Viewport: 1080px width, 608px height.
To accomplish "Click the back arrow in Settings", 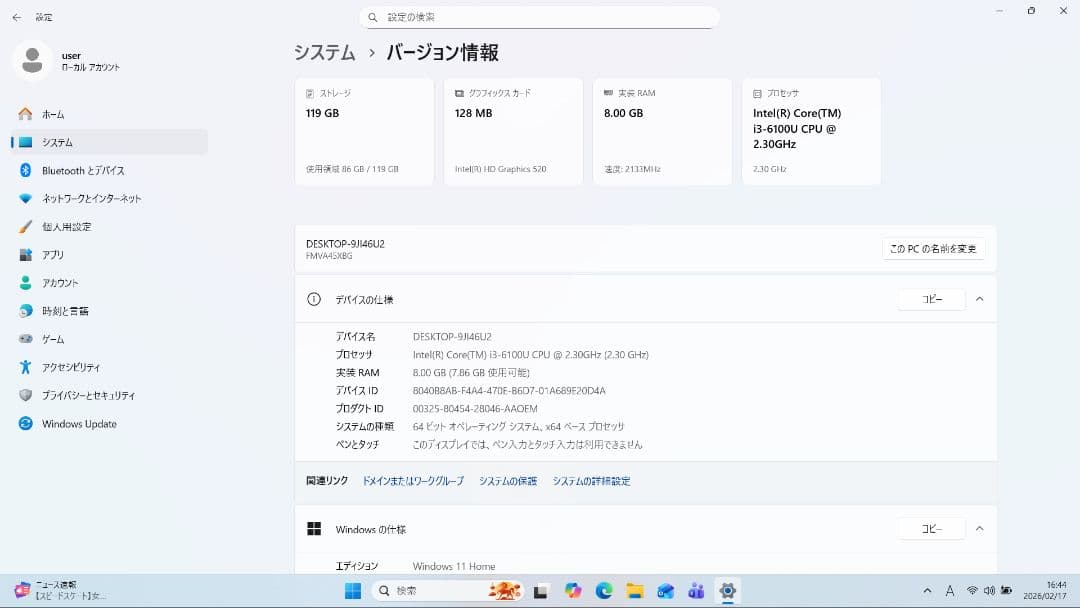I will pos(16,17).
